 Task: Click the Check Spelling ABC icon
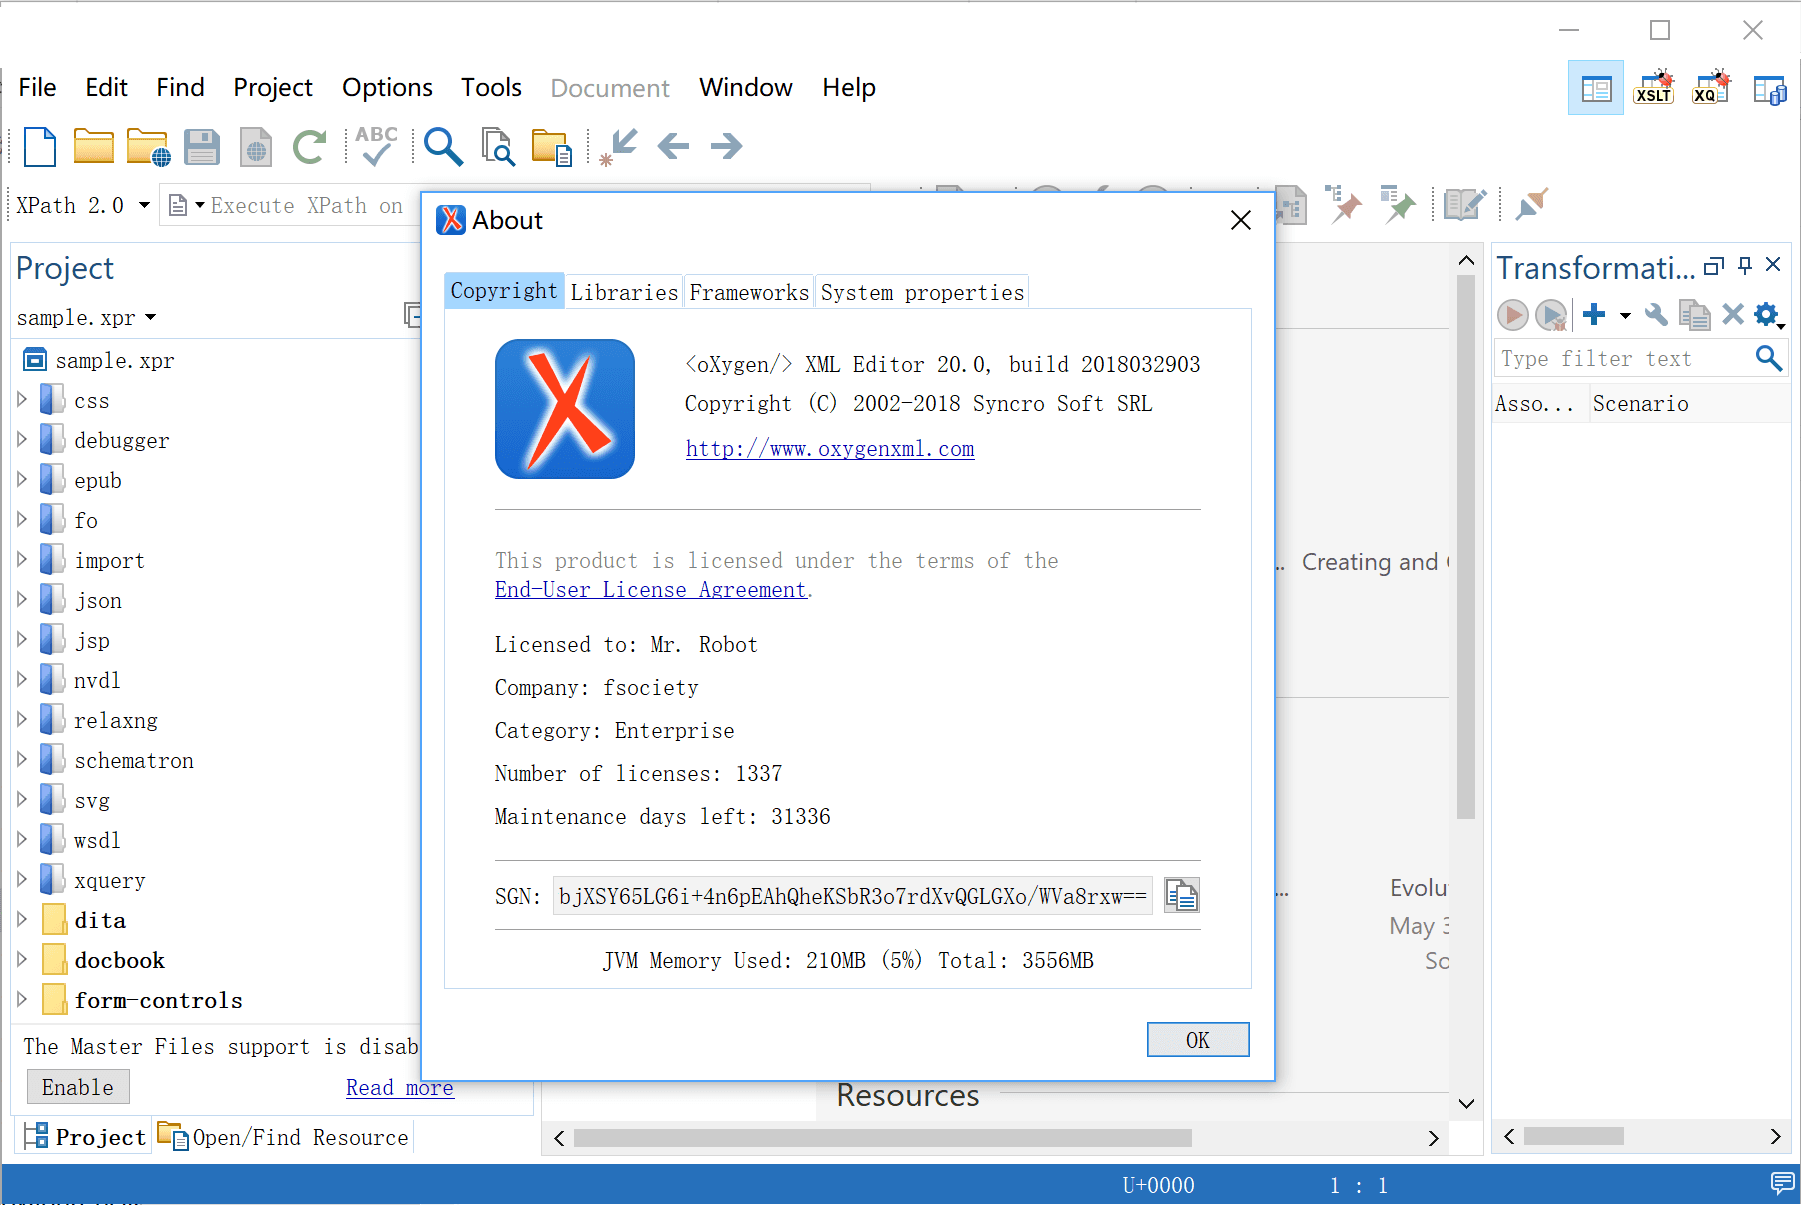pos(376,146)
